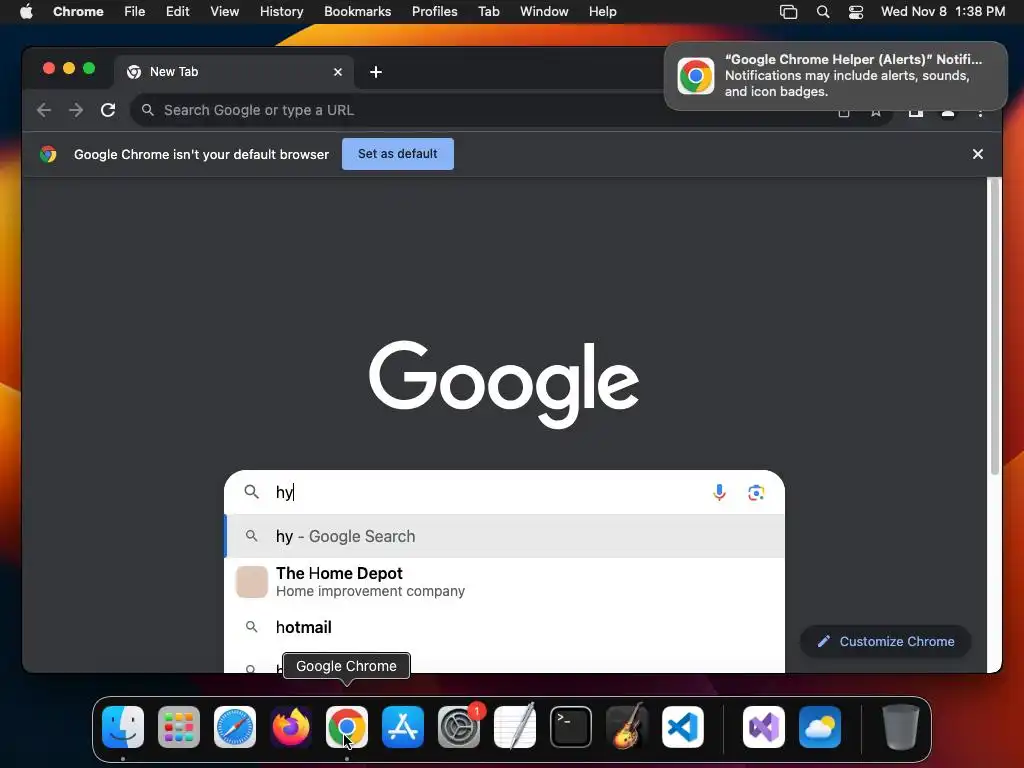Open Chrome's three-dot menu
This screenshot has height=768, width=1024.
pos(980,114)
